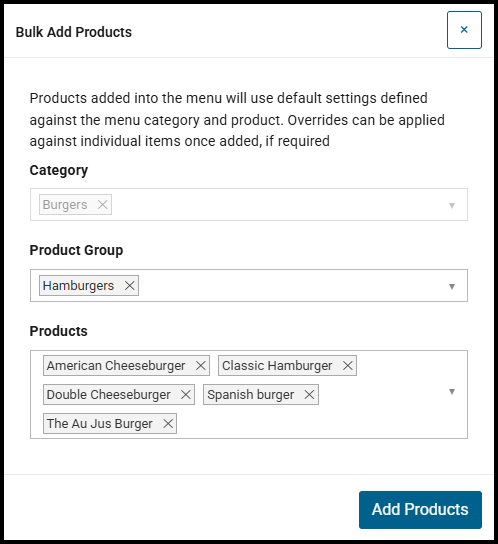Image resolution: width=498 pixels, height=544 pixels.
Task: Remove Spanish burger from products
Action: click(309, 394)
